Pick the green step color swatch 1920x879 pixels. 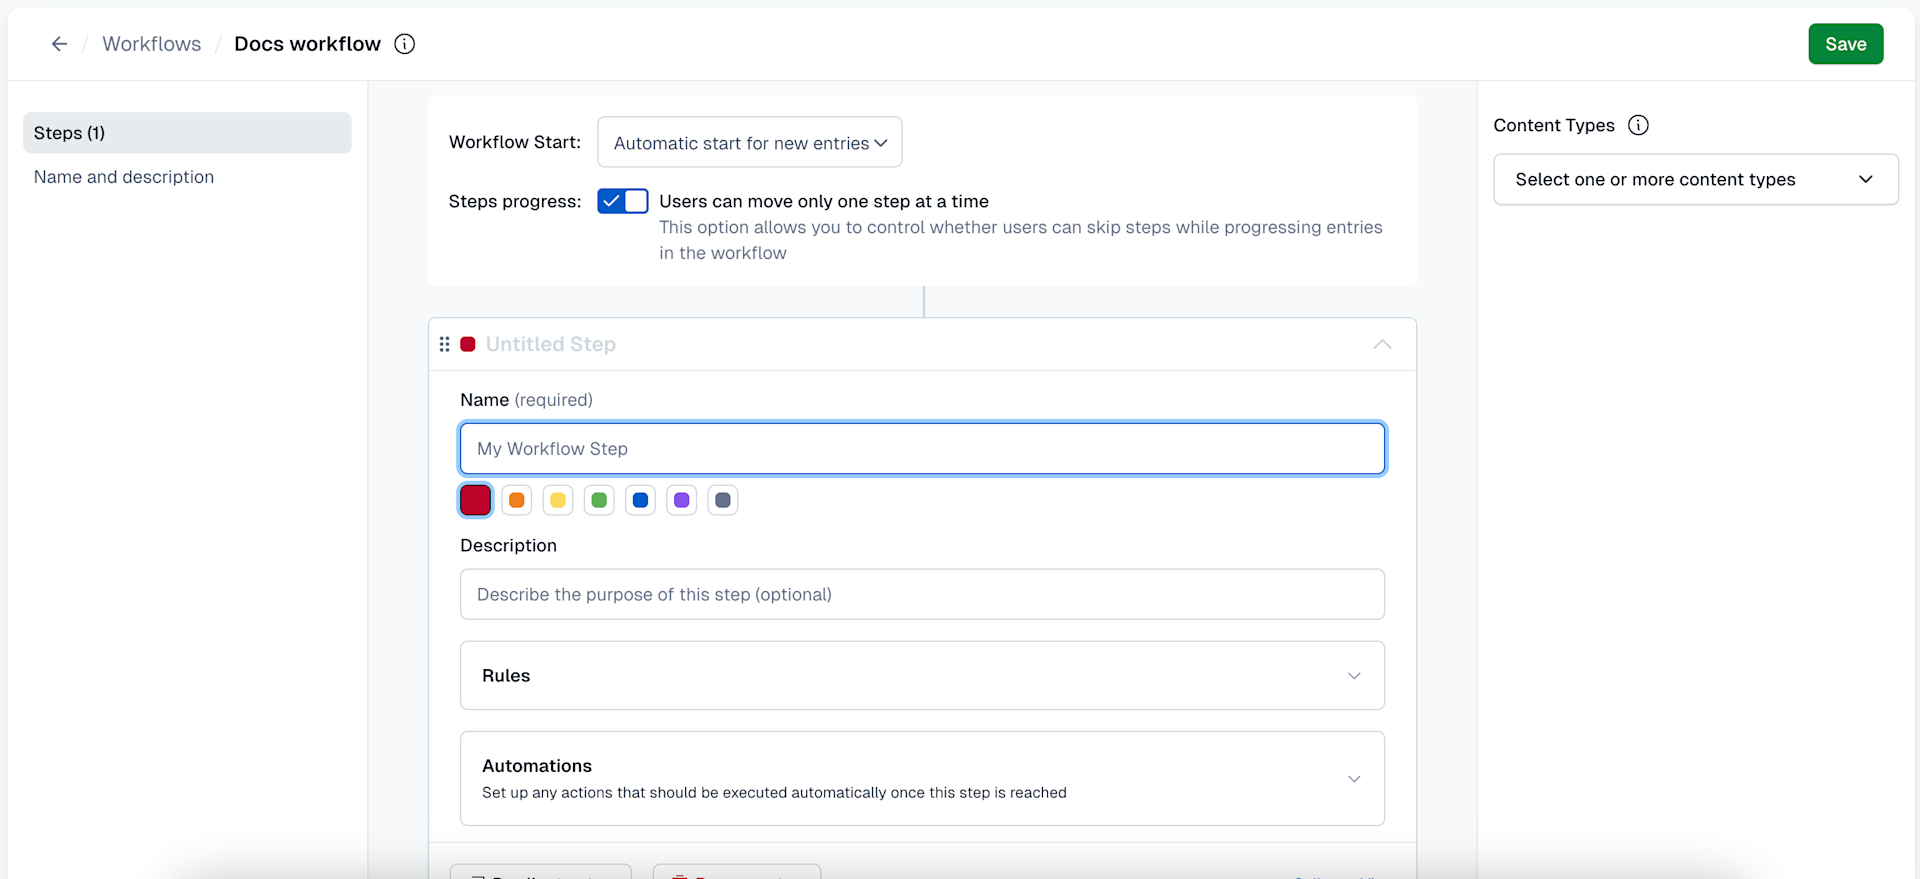pos(599,500)
